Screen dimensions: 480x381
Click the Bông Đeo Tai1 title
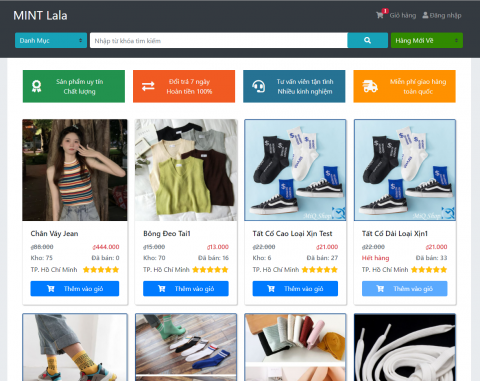167,233
